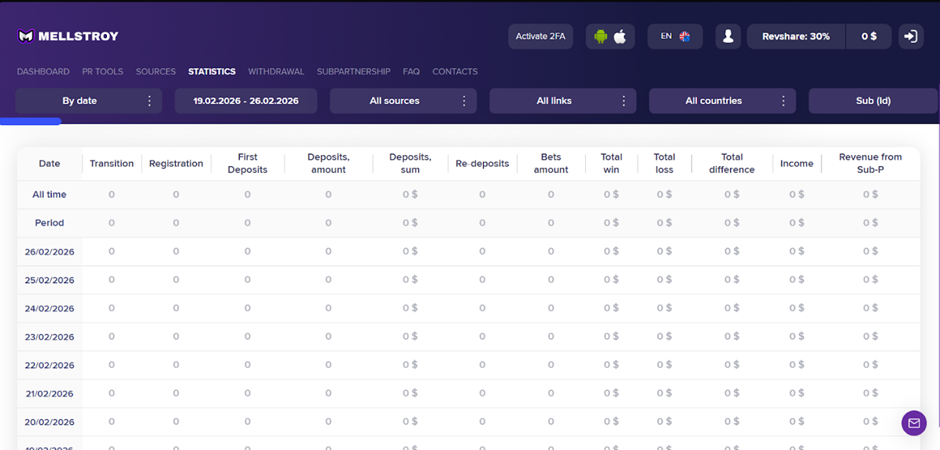Viewport: 940px width, 450px height.
Task: Click the 0 $ balance button
Action: tap(868, 37)
